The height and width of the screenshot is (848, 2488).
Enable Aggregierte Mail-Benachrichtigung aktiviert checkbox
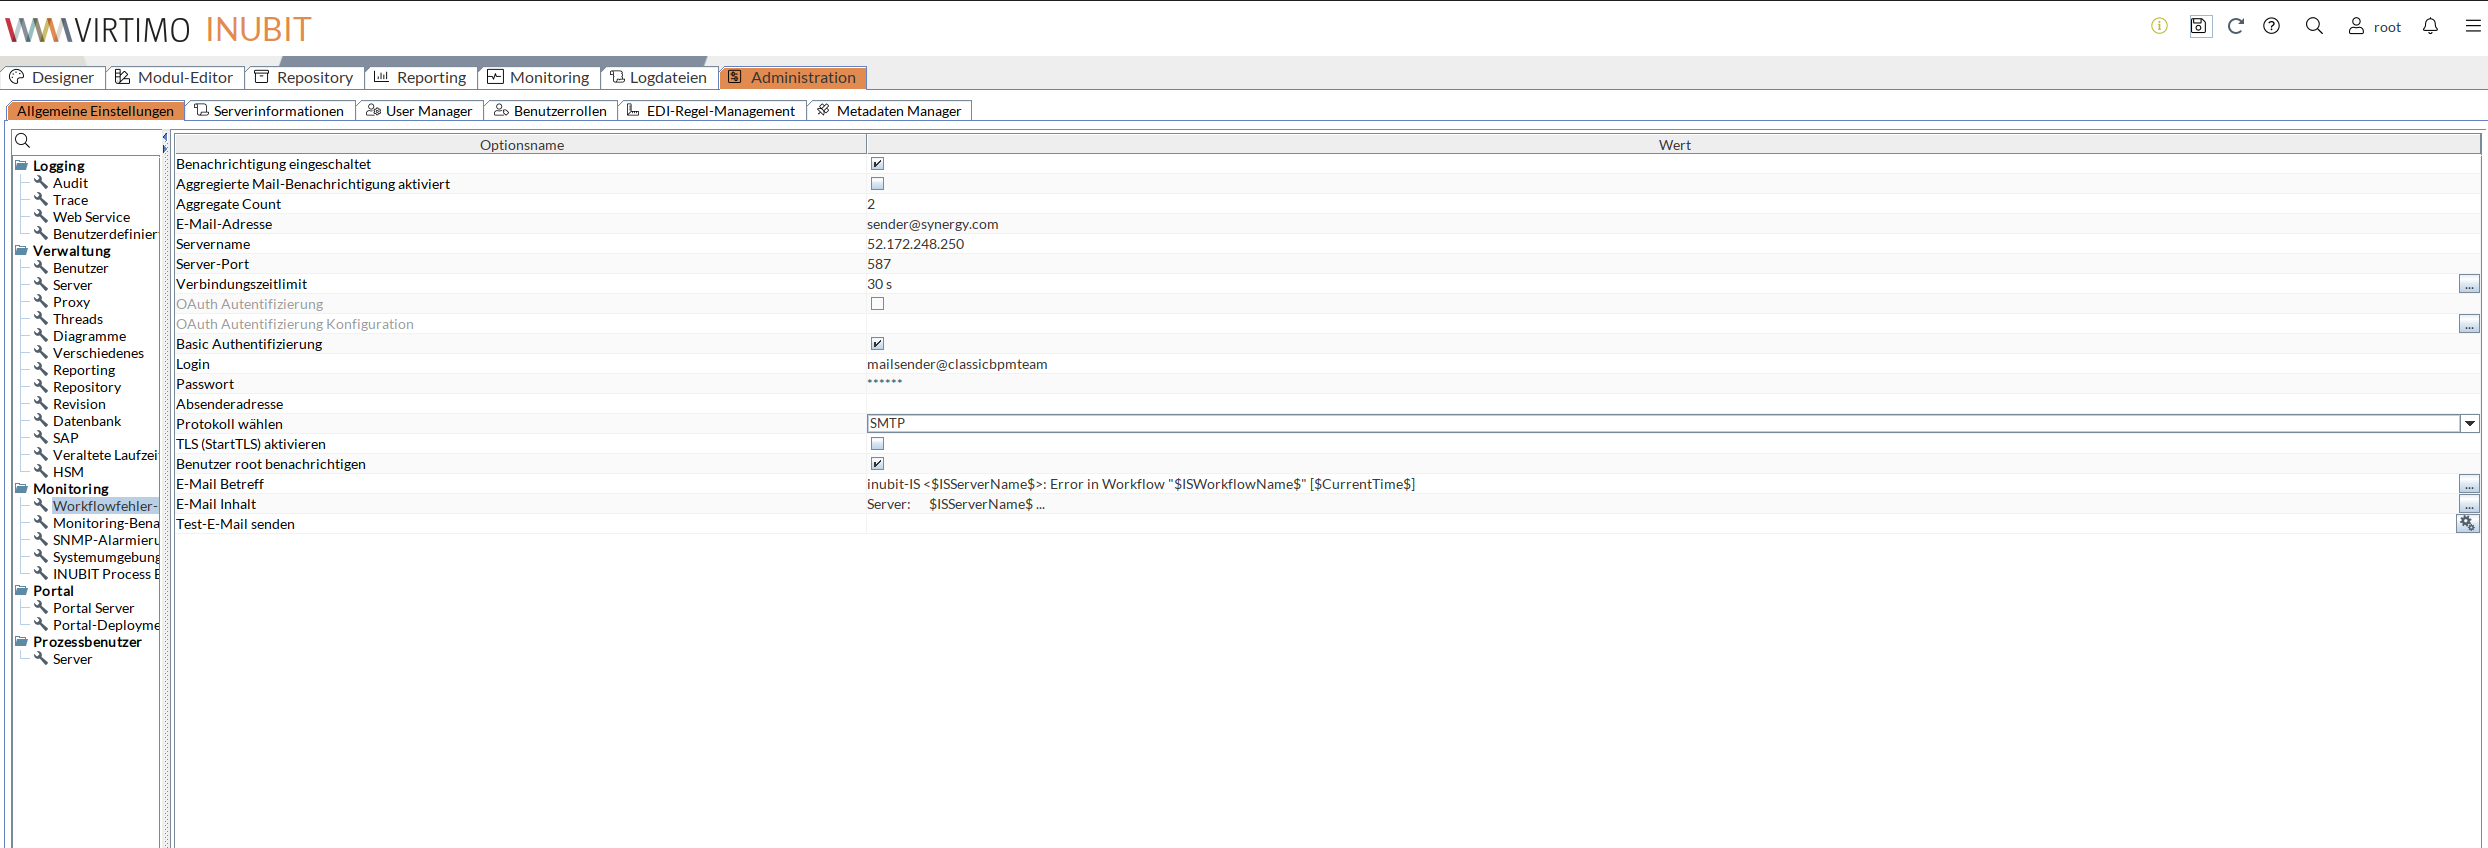point(877,184)
